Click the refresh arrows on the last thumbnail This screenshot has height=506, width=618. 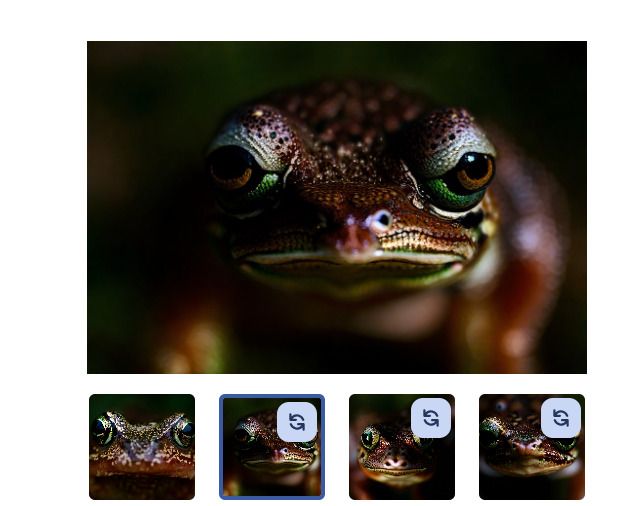pyautogui.click(x=561, y=418)
